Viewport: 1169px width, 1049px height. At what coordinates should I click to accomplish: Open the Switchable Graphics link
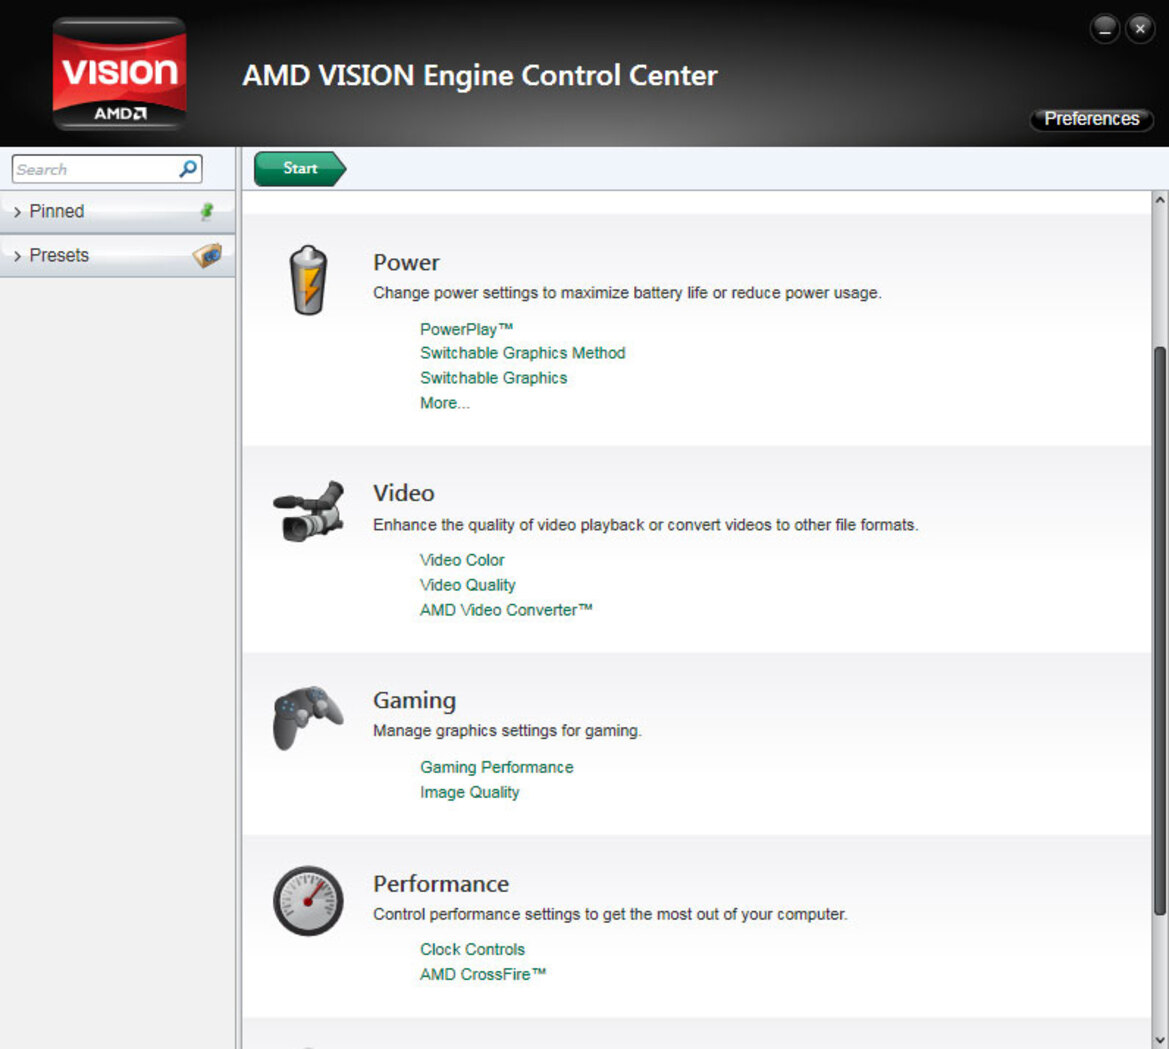[x=494, y=378]
